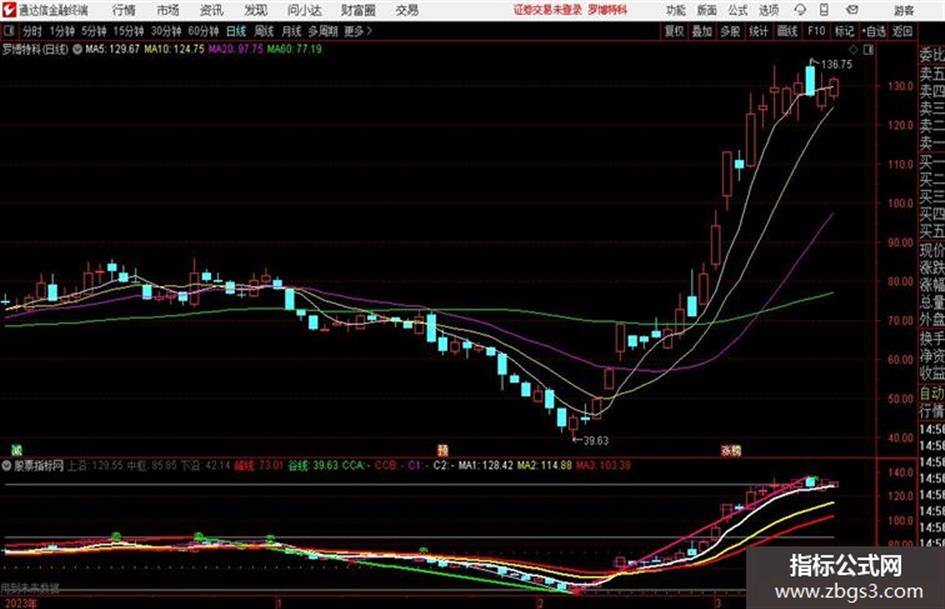Viewport: 945px width, 609px height.
Task: Open the 多周期 multi-period view
Action: click(x=323, y=31)
